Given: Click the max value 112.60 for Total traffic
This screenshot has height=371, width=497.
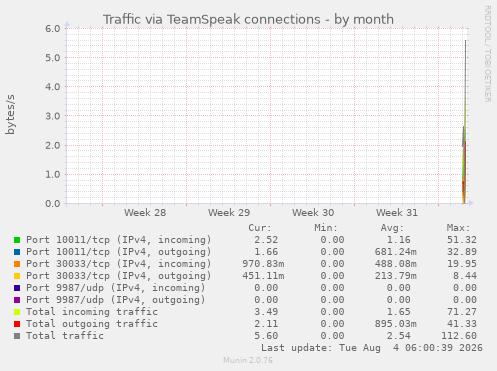Looking at the screenshot, I should pos(459,336).
